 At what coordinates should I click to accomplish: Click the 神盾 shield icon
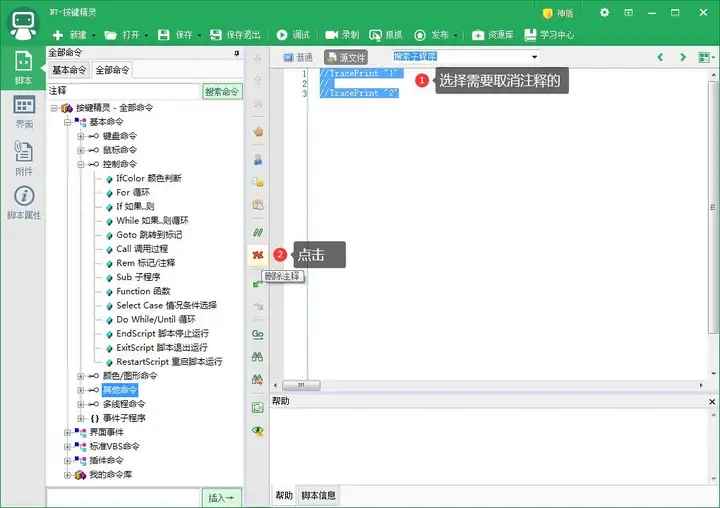coord(547,14)
